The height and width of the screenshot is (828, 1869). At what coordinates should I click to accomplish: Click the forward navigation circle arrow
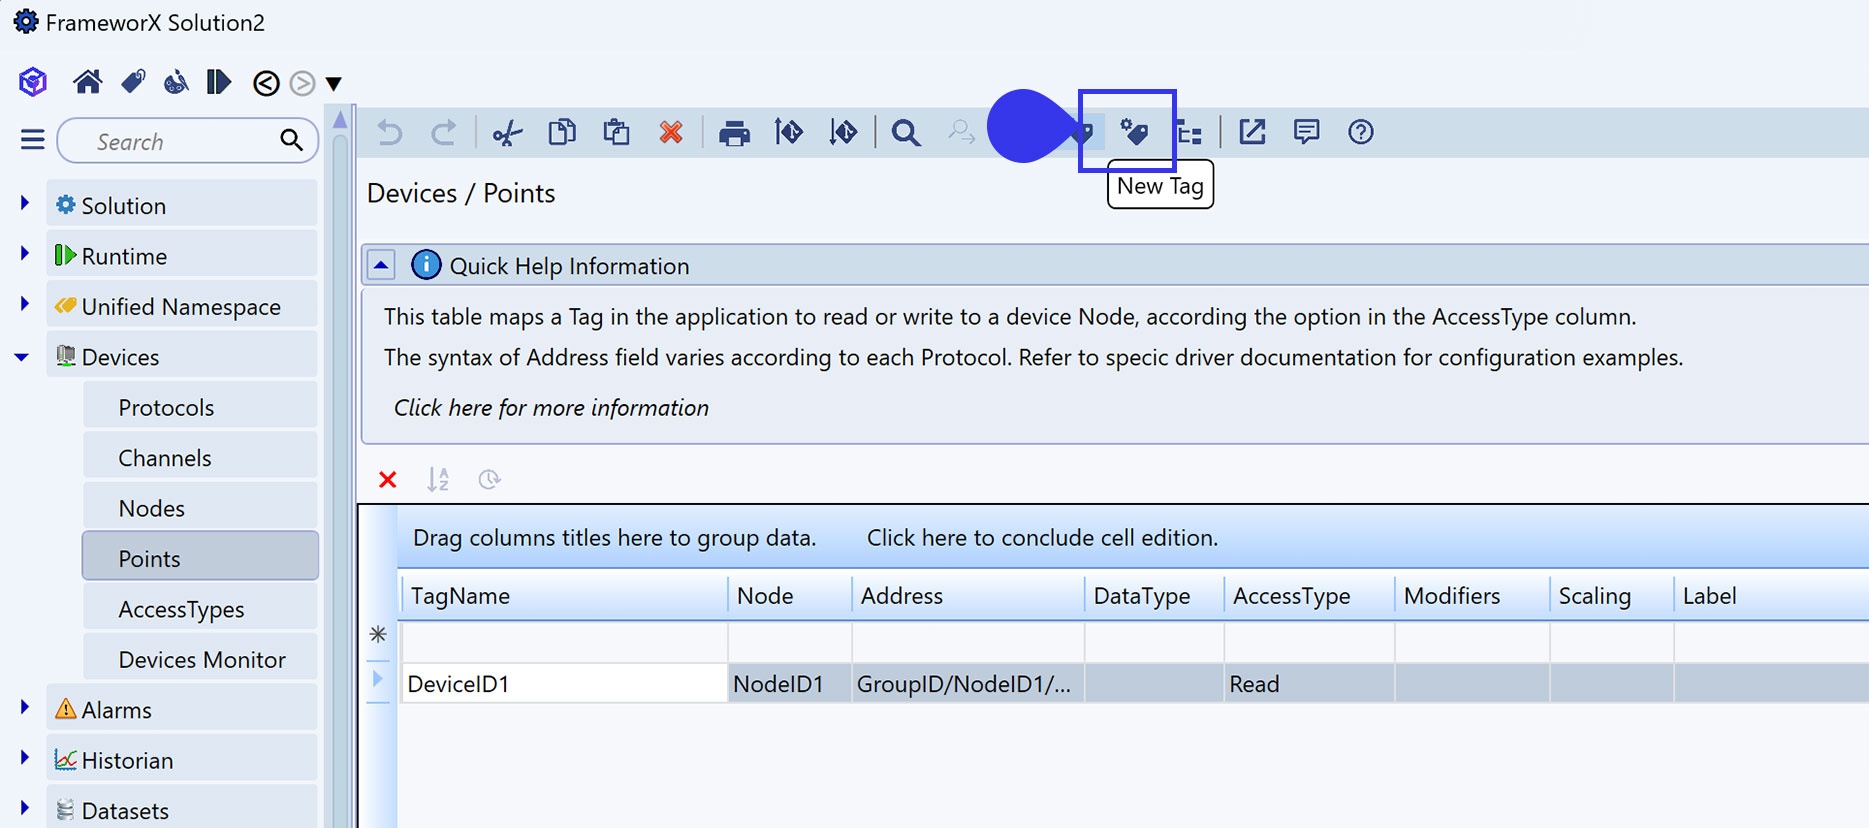pyautogui.click(x=302, y=83)
